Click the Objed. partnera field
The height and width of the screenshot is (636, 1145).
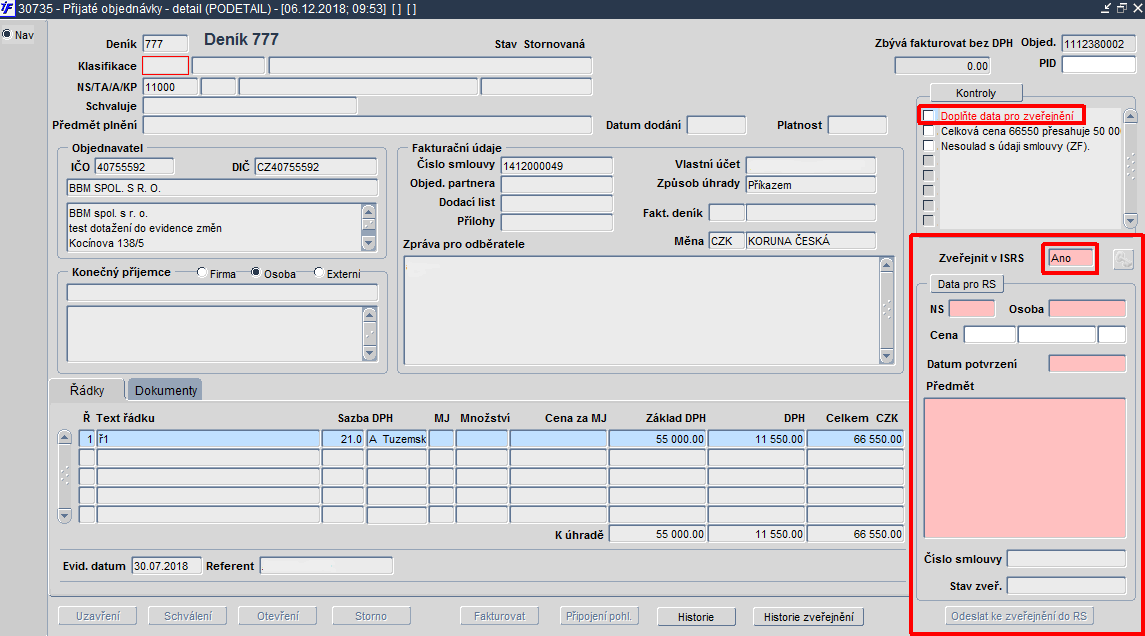tap(556, 184)
